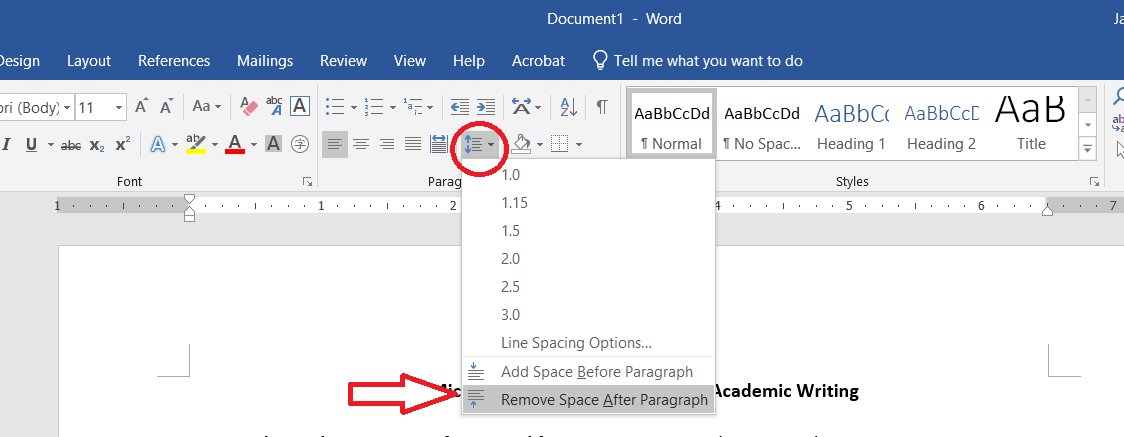This screenshot has height=437, width=1124.
Task: Open the Acrobat tab
Action: tap(538, 61)
